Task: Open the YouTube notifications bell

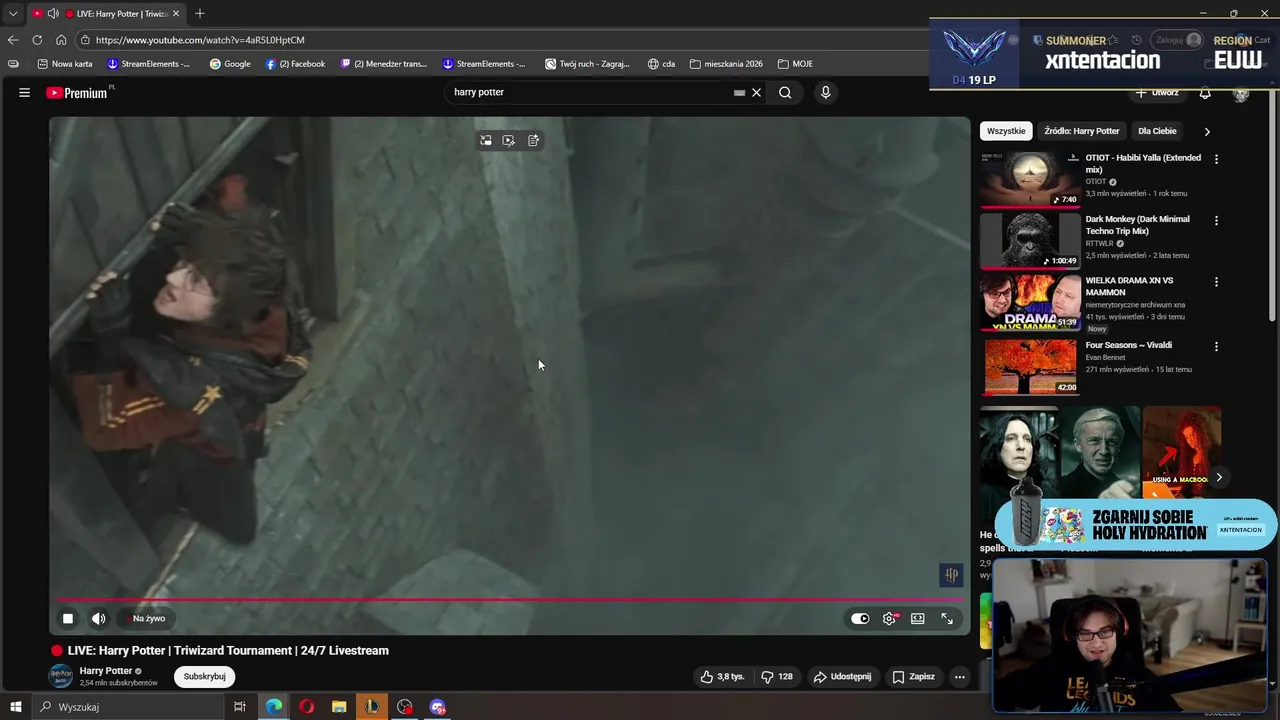Action: (1205, 93)
